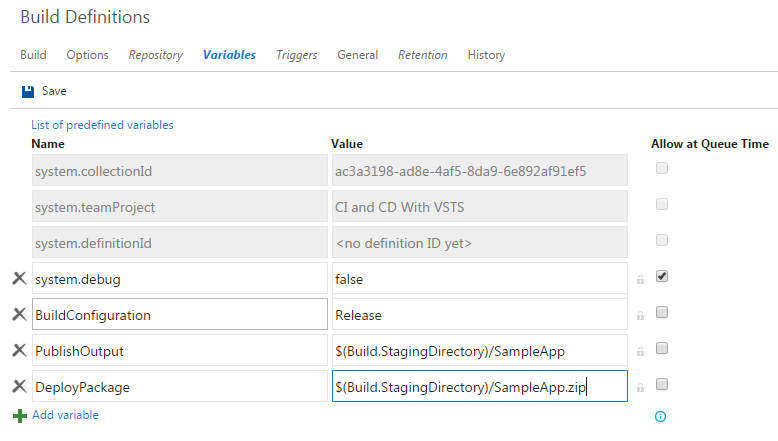778x441 pixels.
Task: Click the BuildConfiguration value field
Action: pos(479,315)
